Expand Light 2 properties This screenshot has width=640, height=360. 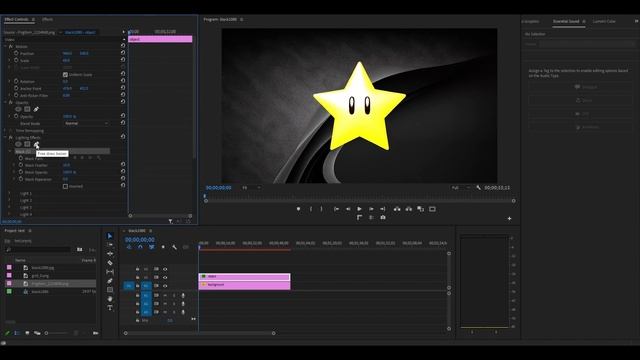coord(10,200)
